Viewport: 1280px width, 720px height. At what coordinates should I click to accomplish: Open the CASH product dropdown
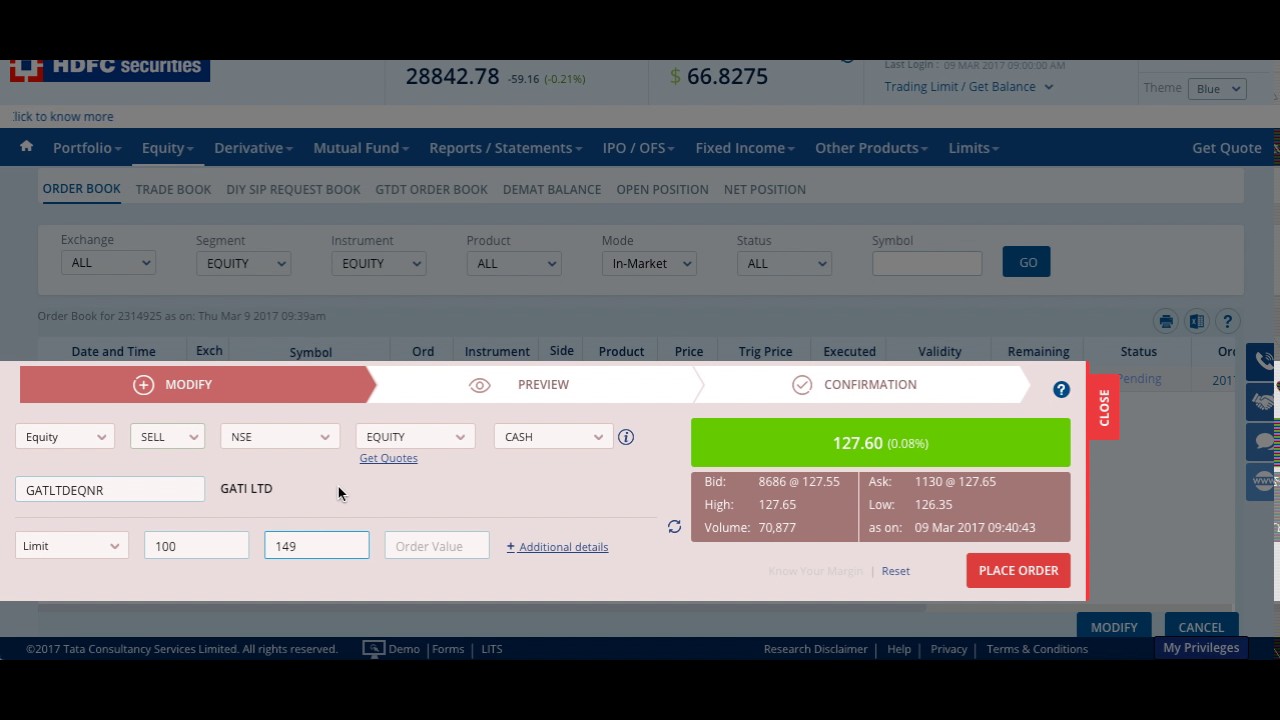pos(553,436)
